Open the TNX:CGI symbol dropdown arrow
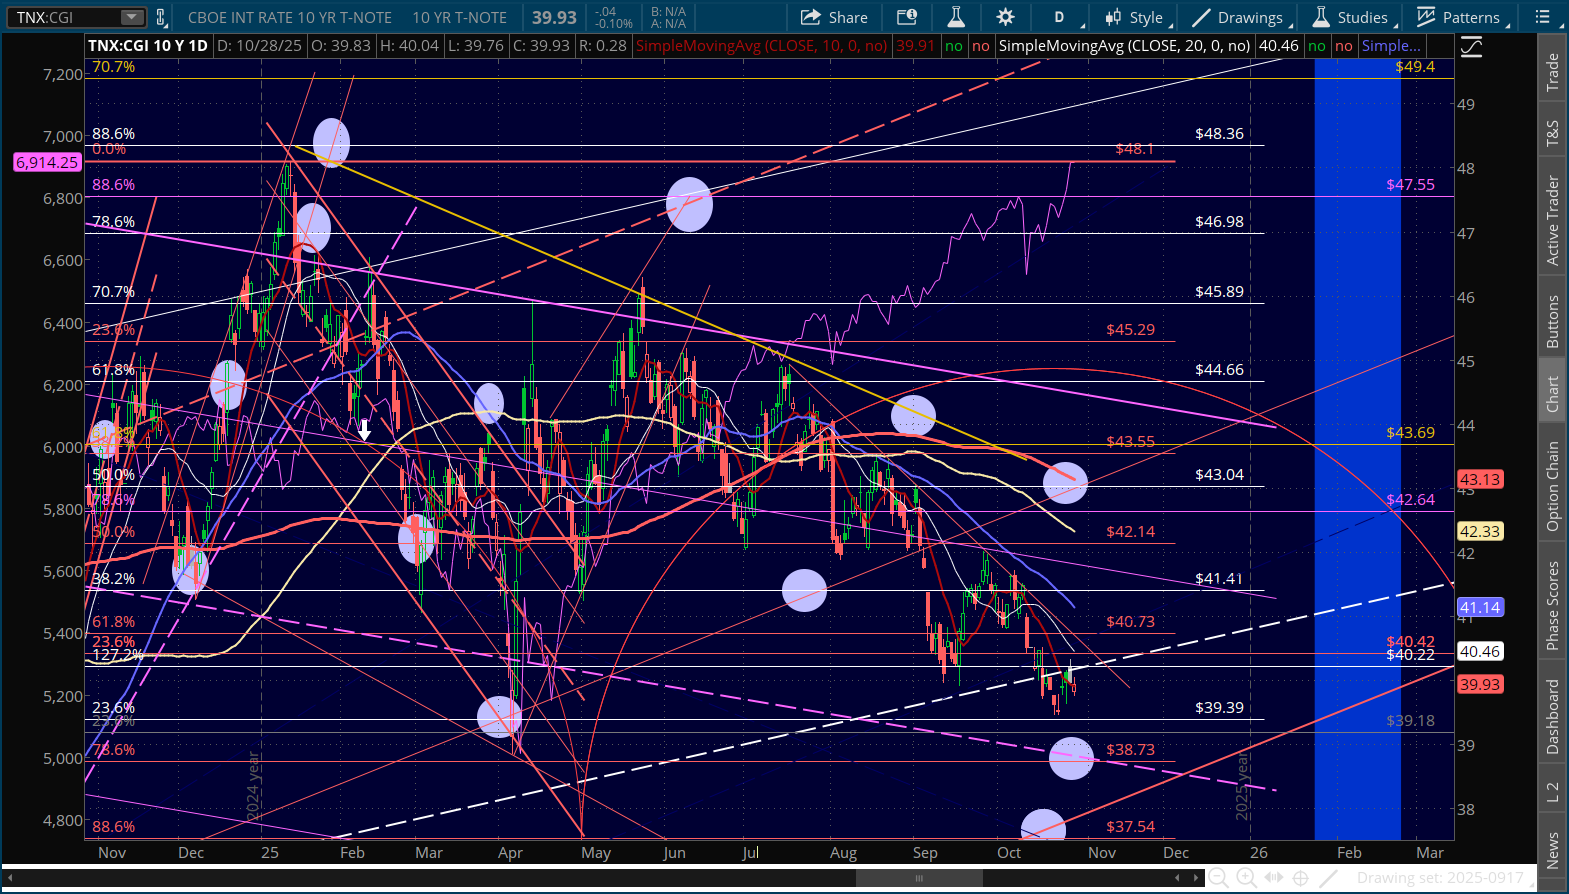The image size is (1569, 894). tap(132, 17)
